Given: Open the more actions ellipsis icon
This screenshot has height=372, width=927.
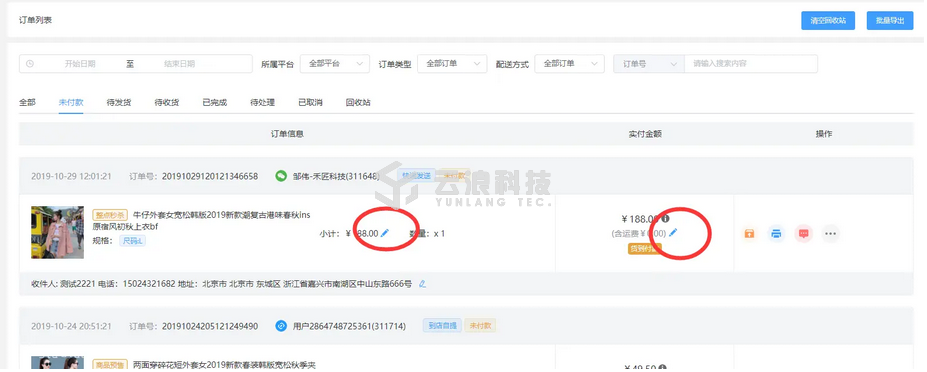Looking at the screenshot, I should [831, 234].
